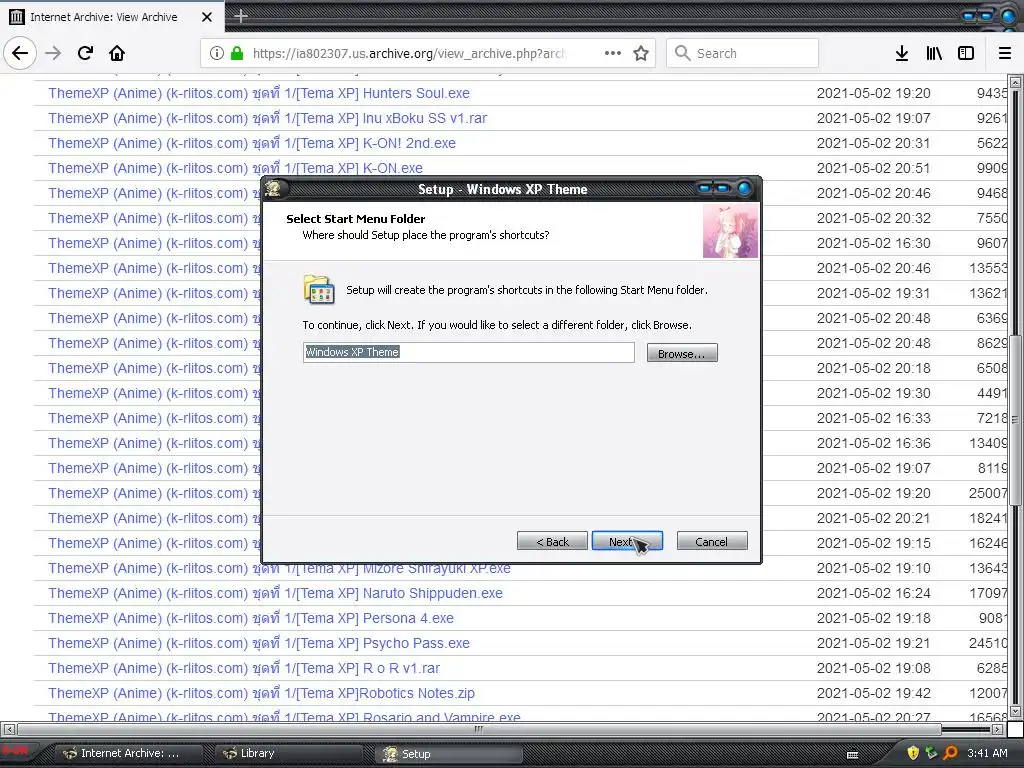Select the Internet Archive: View Archive tab
Viewport: 1024px width, 768px height.
pyautogui.click(x=112, y=17)
